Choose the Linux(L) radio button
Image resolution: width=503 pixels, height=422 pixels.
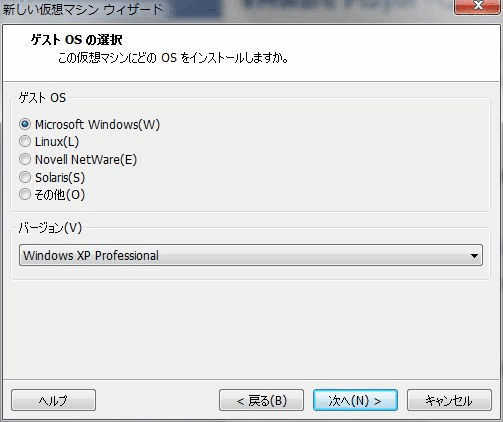click(x=25, y=142)
